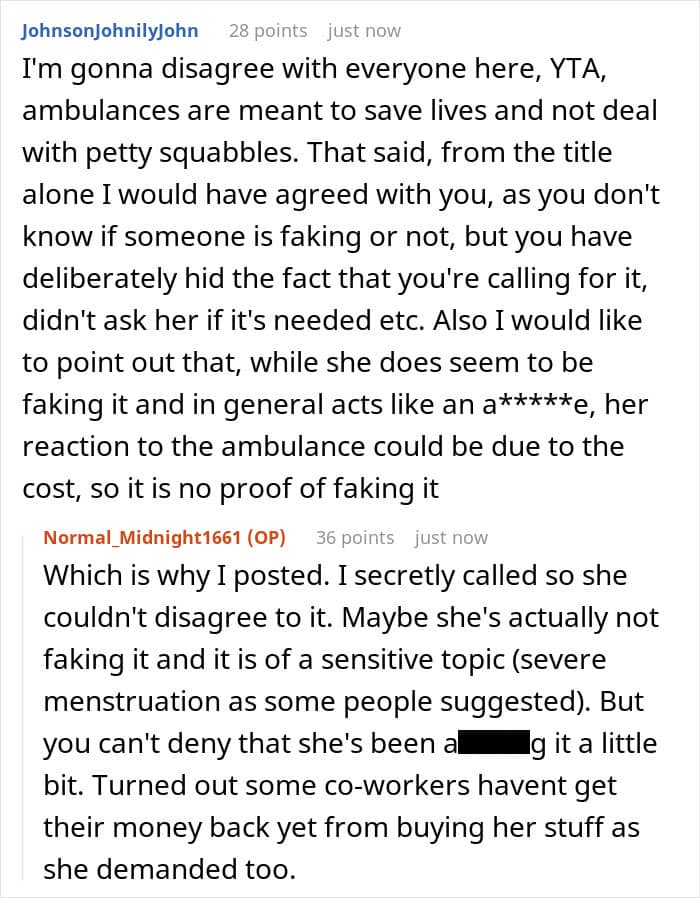
Task: Click the words "proof of faking it"
Action: 329,489
